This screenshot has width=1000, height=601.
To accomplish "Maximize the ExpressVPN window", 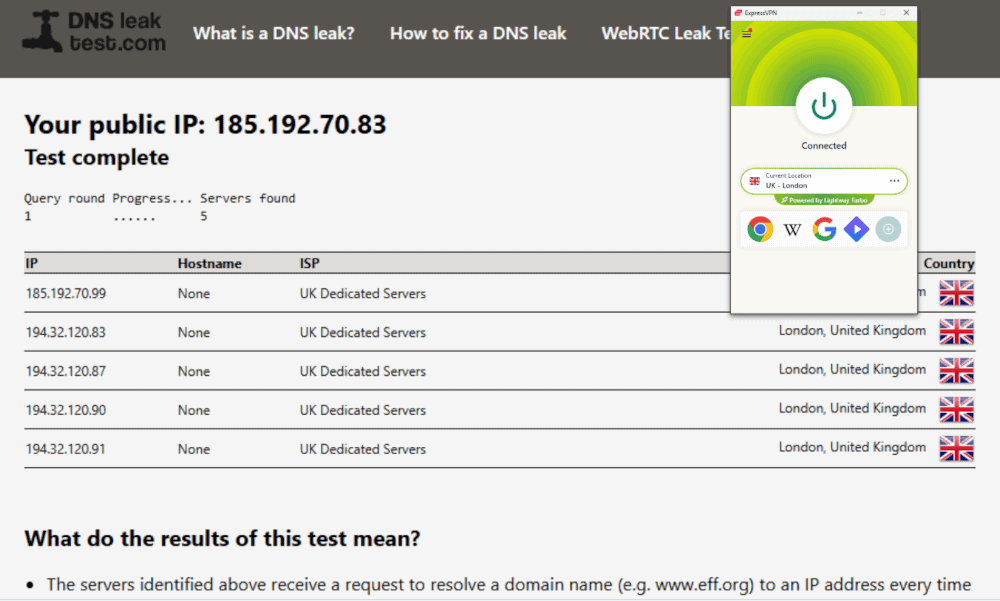I will click(883, 12).
